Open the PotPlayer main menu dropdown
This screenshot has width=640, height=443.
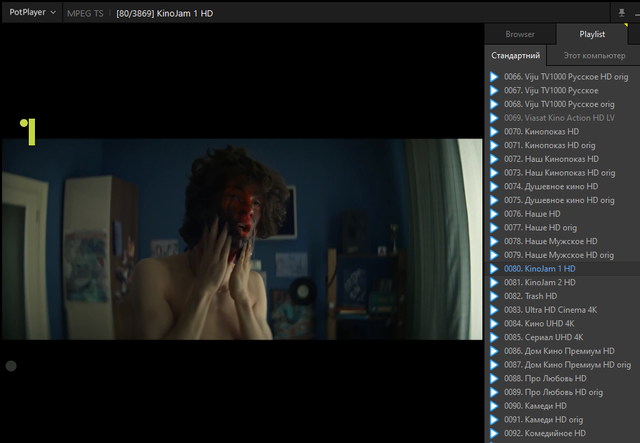[32, 12]
